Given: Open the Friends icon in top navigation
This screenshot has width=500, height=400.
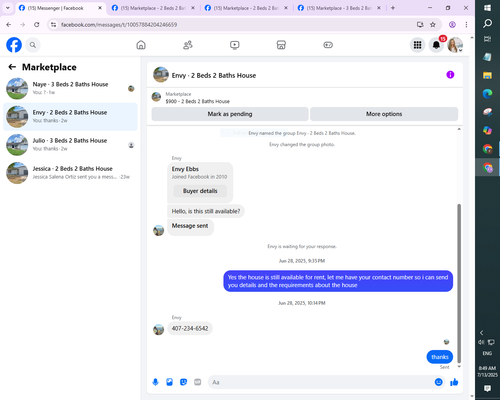Looking at the screenshot, I should [188, 45].
